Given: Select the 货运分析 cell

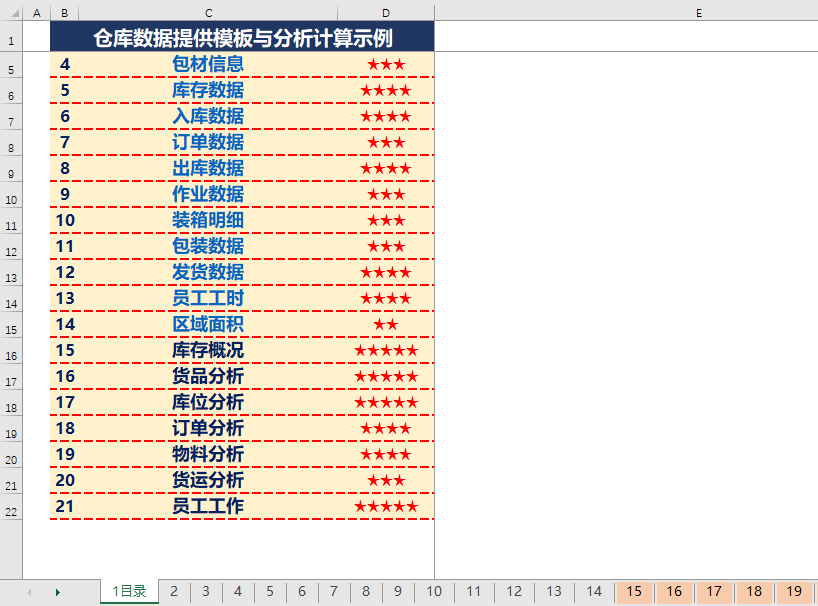Looking at the screenshot, I should point(208,480).
